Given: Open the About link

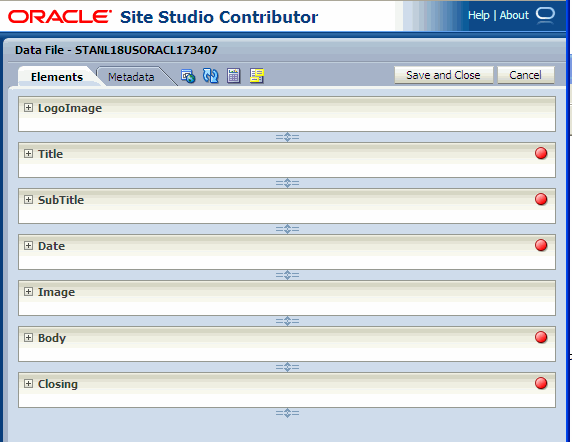Looking at the screenshot, I should [x=514, y=15].
